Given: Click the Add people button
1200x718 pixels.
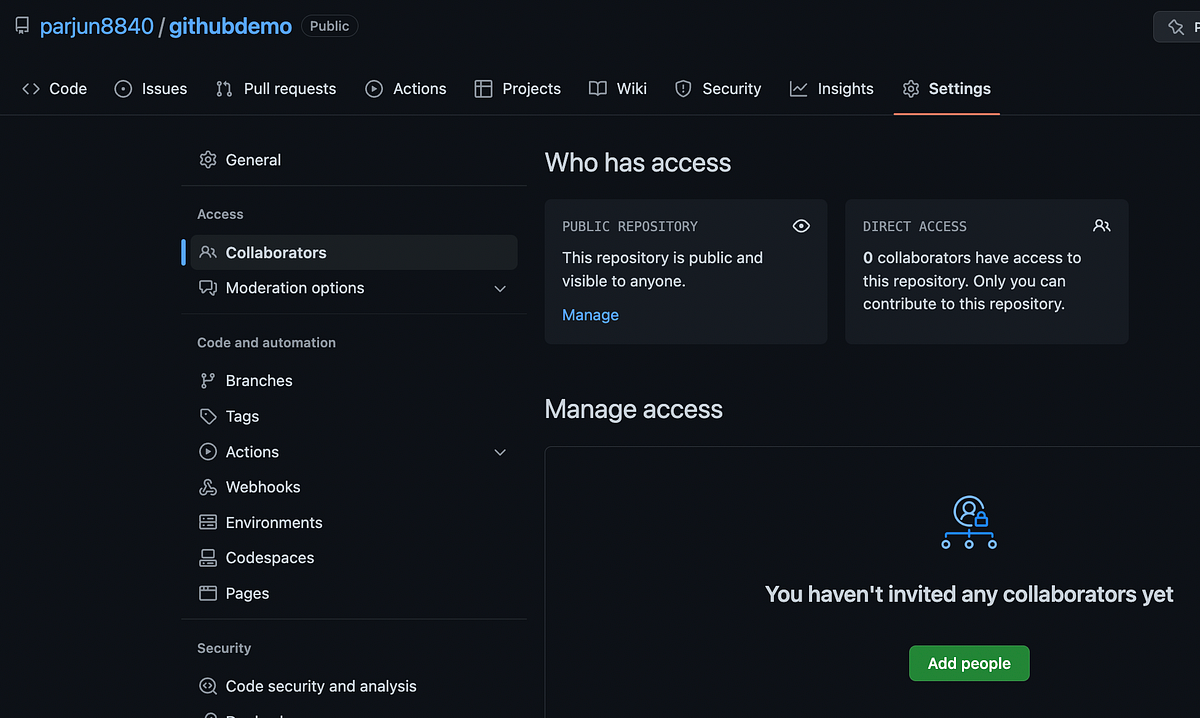Looking at the screenshot, I should (x=968, y=663).
